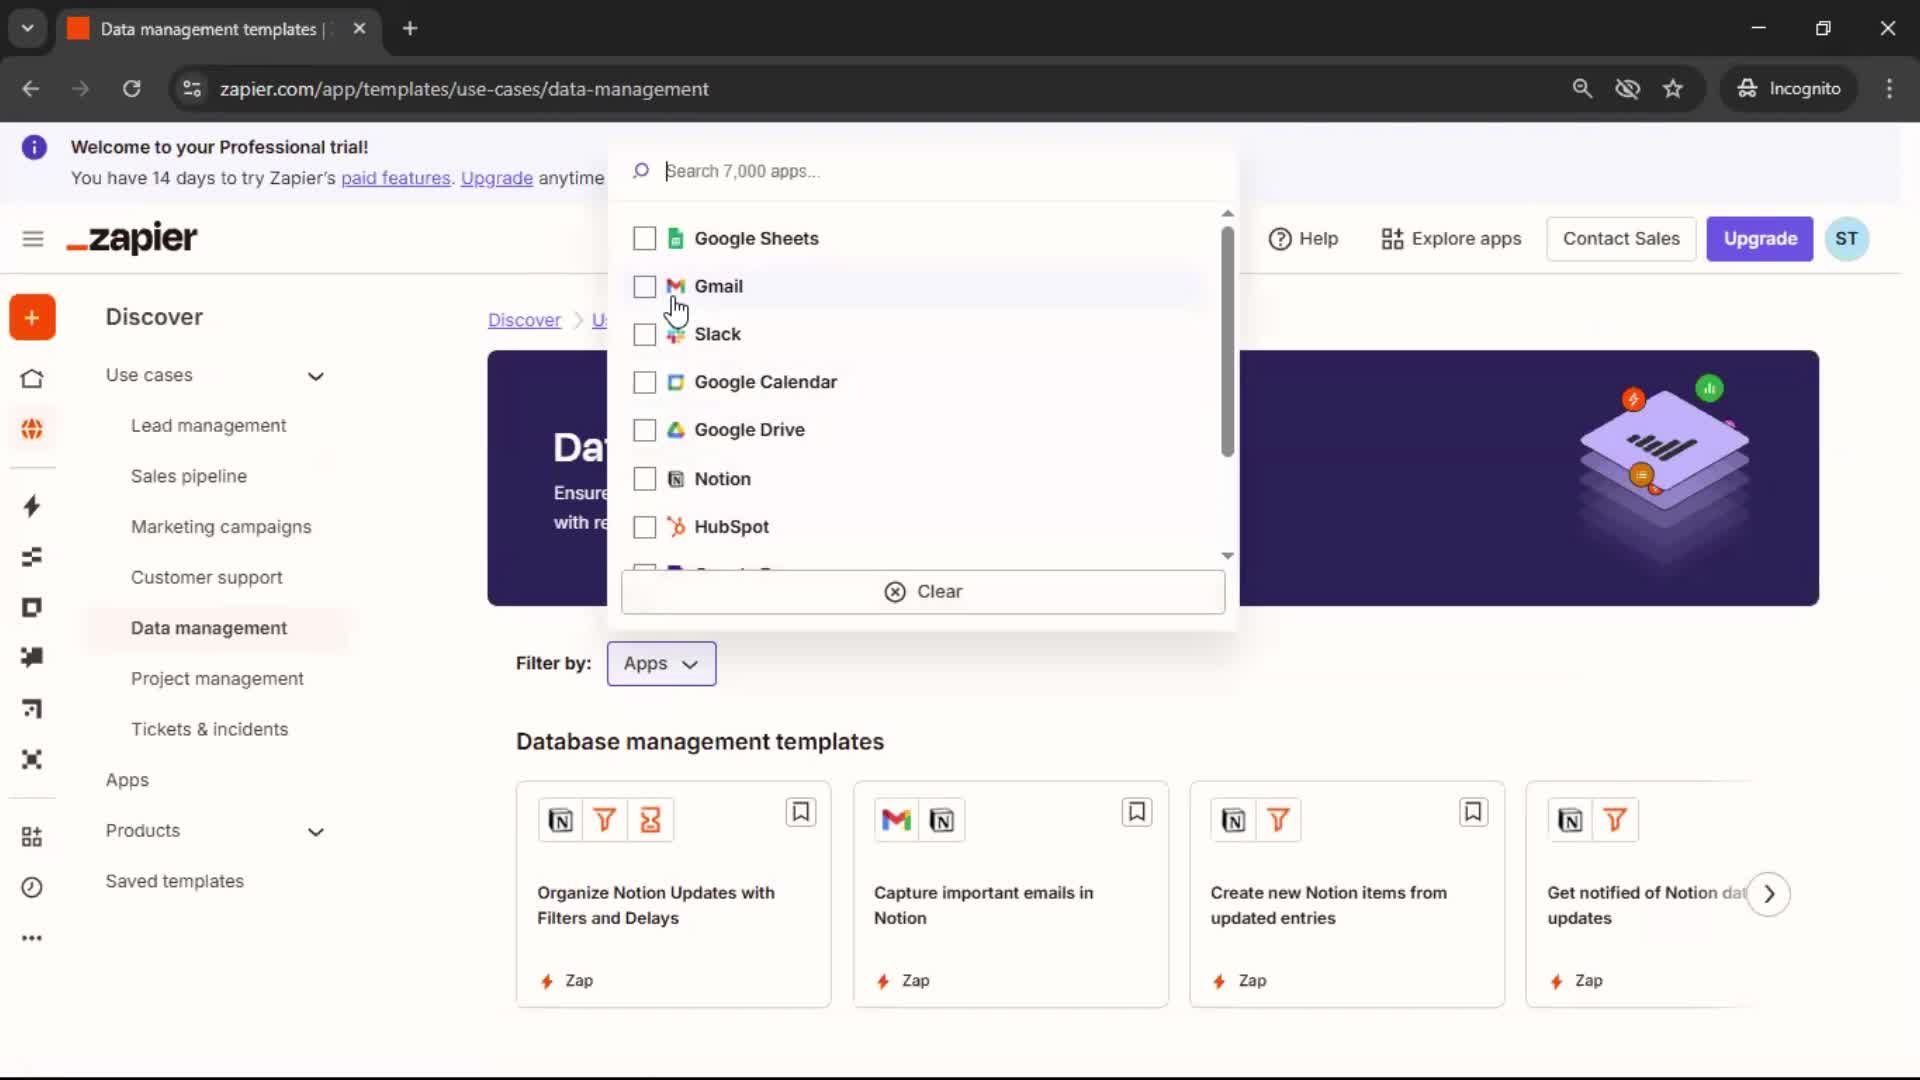The height and width of the screenshot is (1080, 1920).
Task: Click the purple Upgrade button
Action: click(x=1760, y=239)
